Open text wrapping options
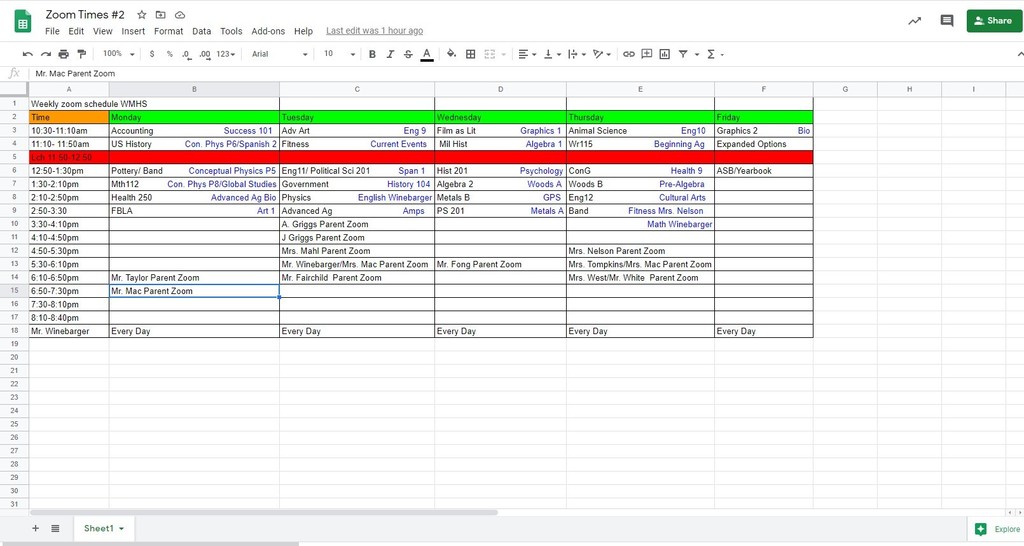 (x=577, y=54)
